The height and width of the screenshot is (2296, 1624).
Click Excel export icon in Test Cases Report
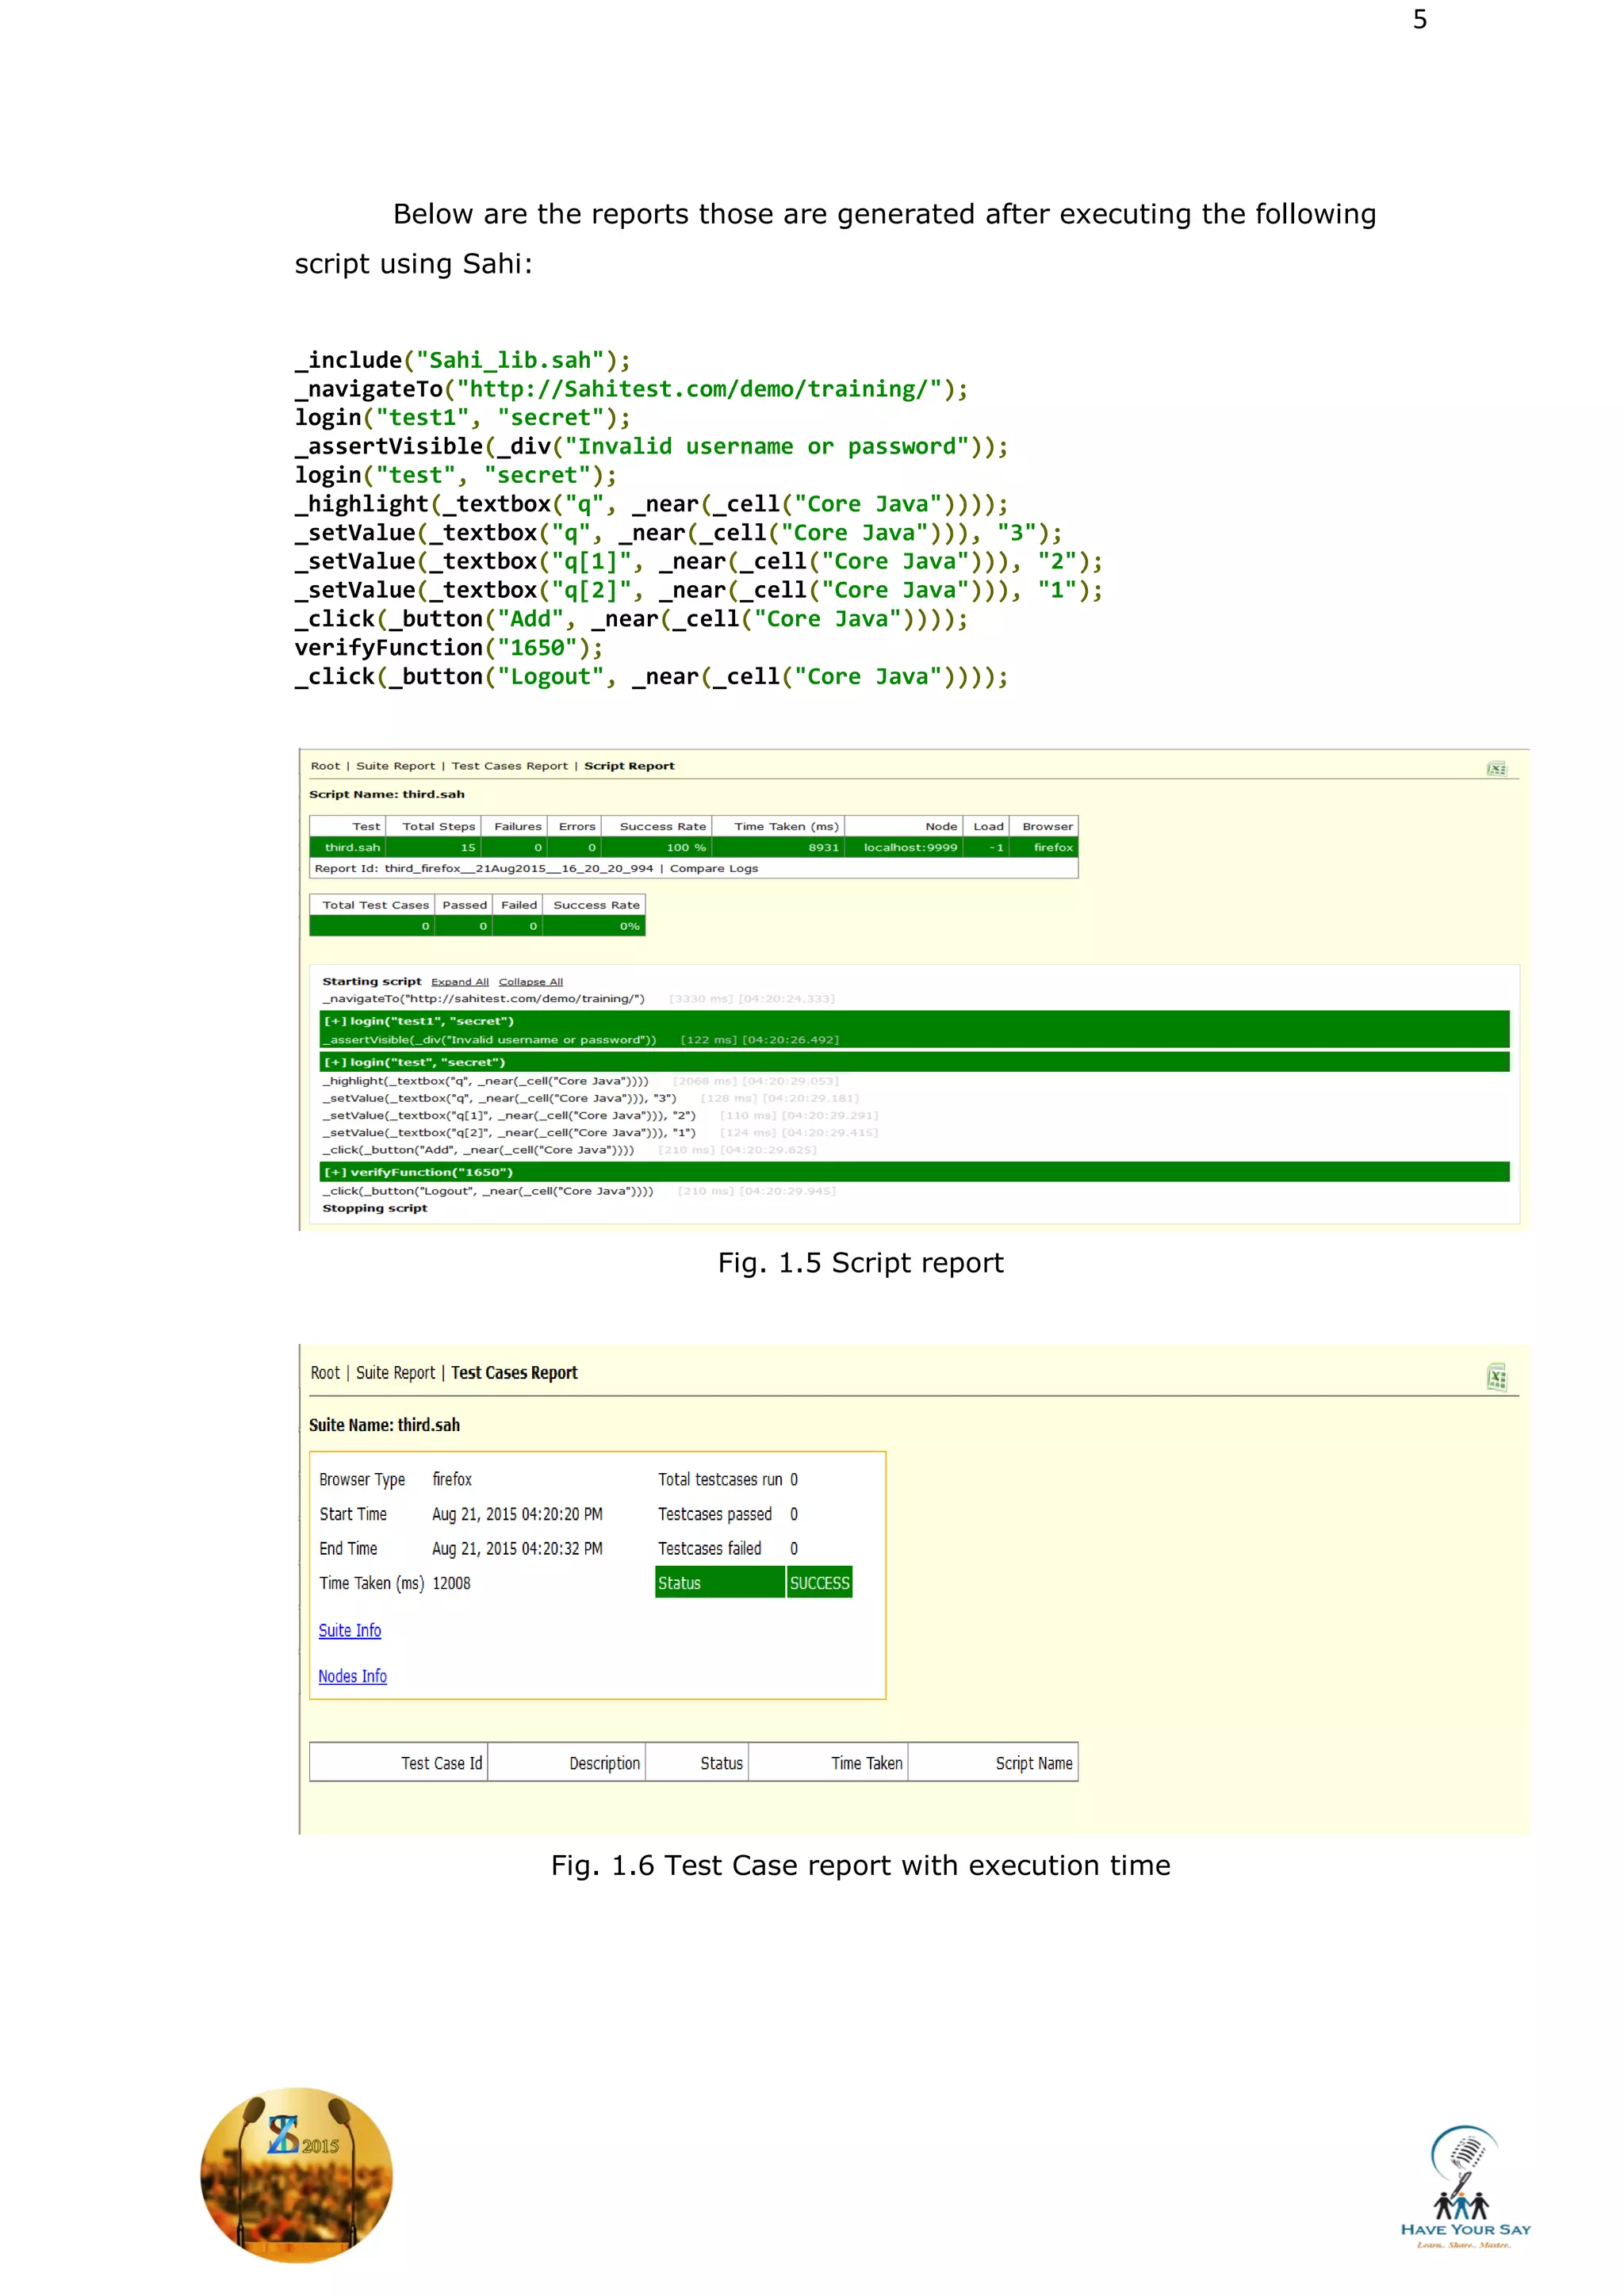pyautogui.click(x=1496, y=1377)
